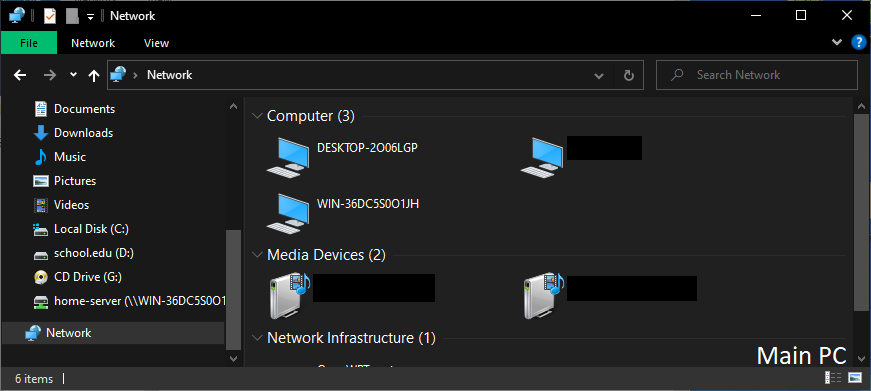871x391 pixels.
Task: Open the Properties quick access toolbar icon
Action: [x=50, y=16]
